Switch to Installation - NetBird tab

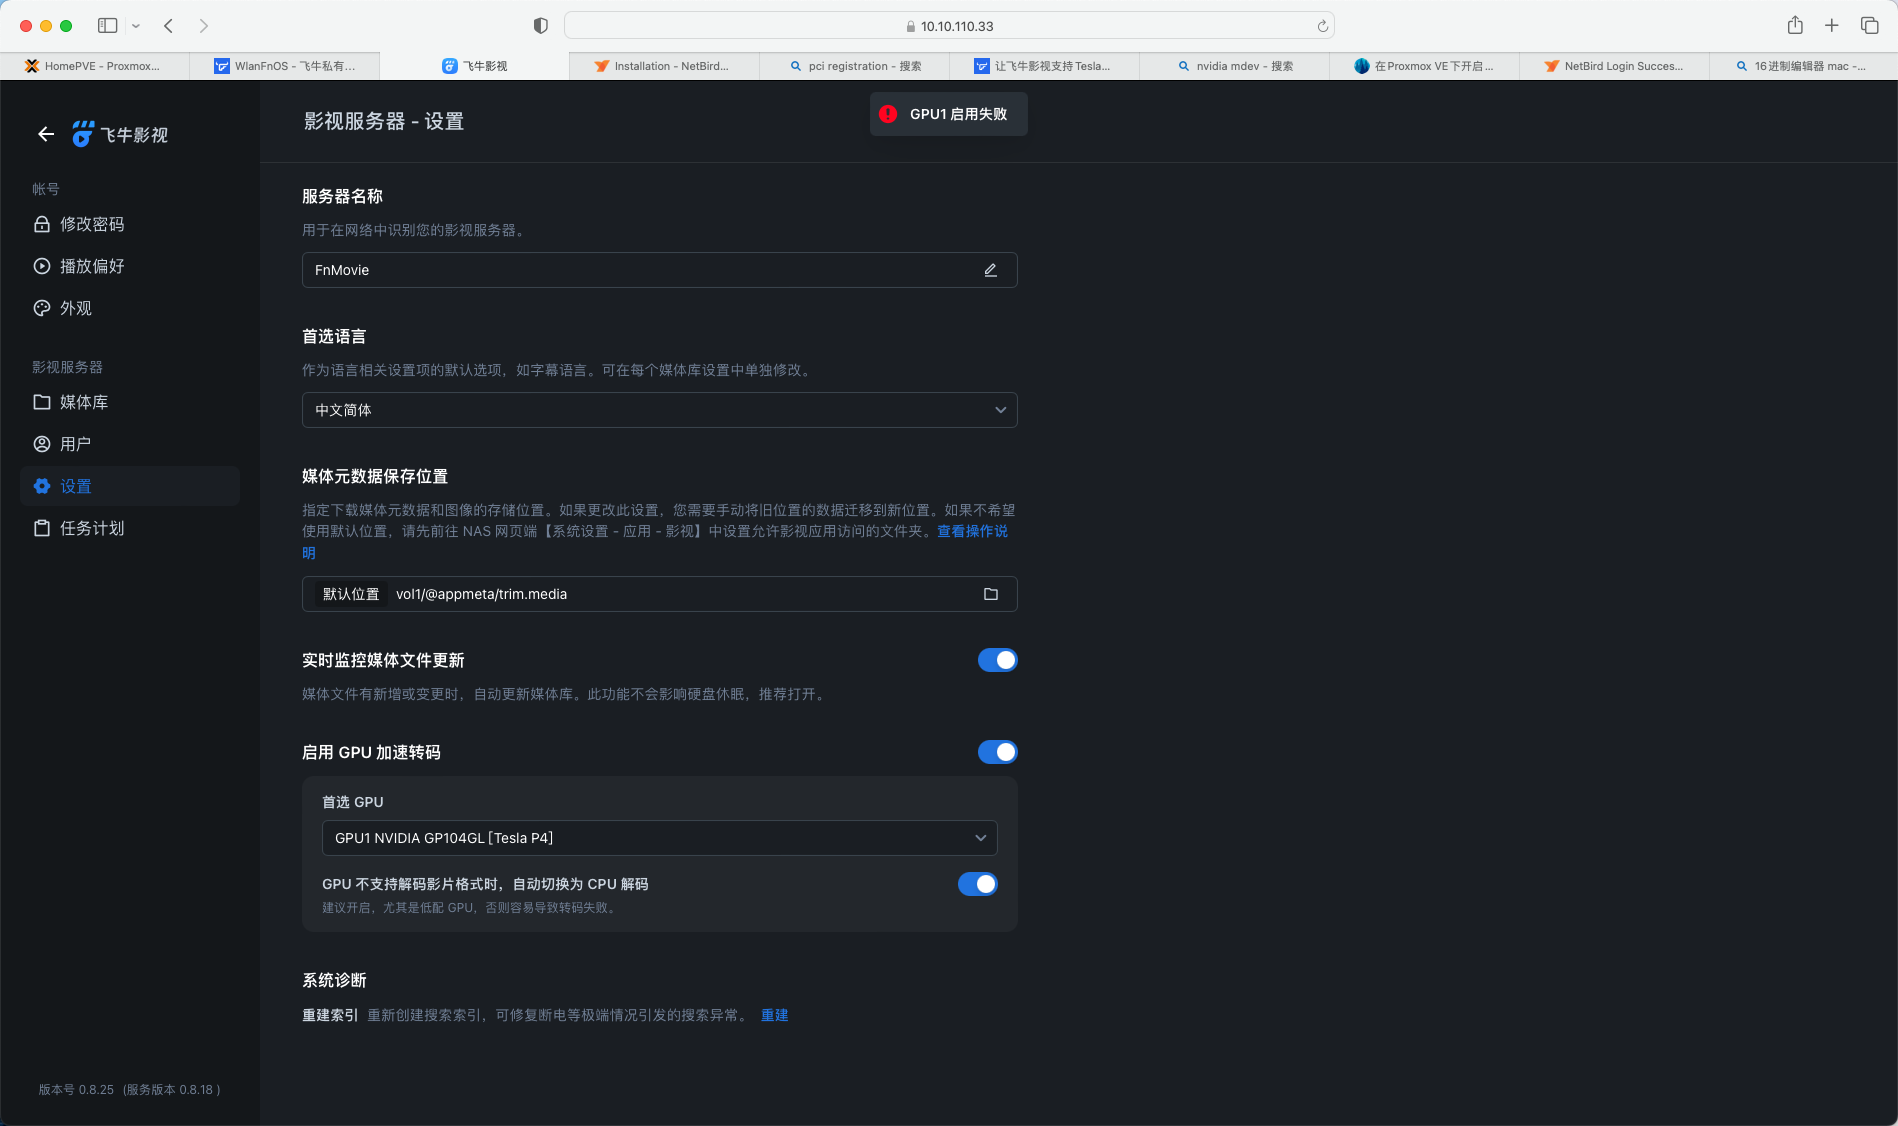click(664, 66)
